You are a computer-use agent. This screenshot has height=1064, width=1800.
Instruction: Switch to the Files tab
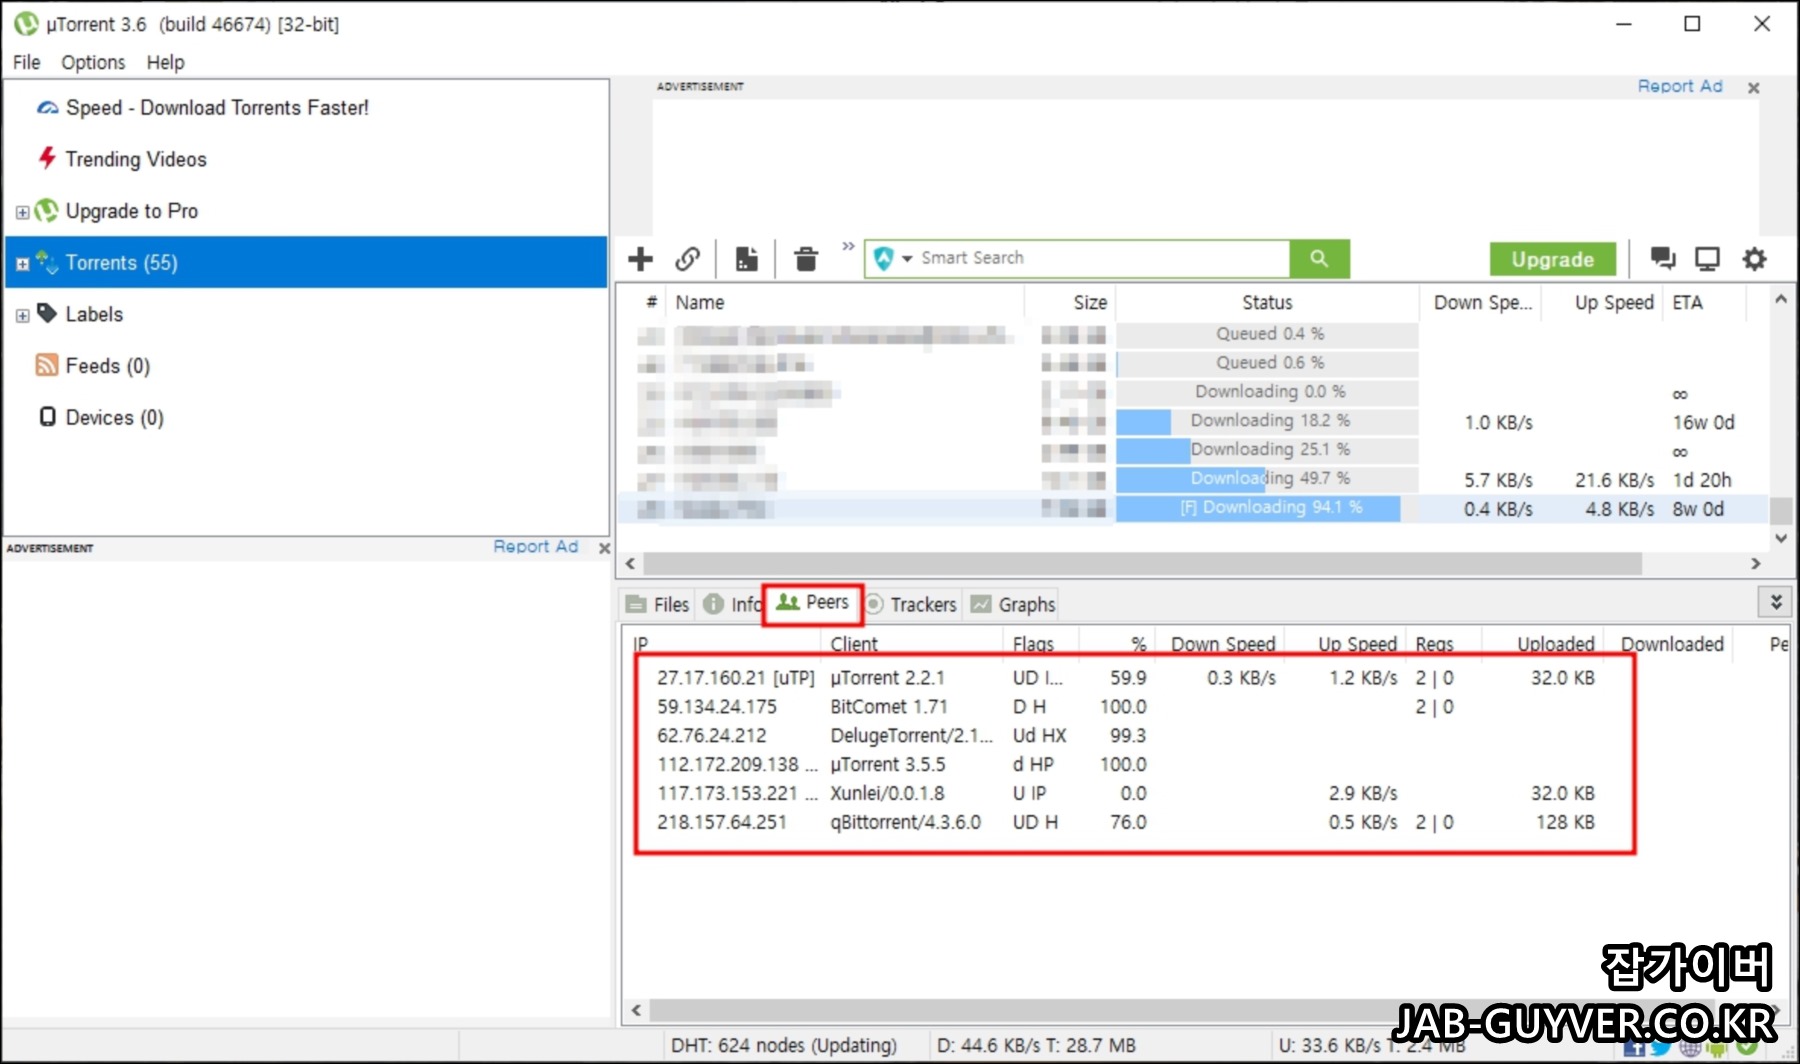(x=657, y=604)
